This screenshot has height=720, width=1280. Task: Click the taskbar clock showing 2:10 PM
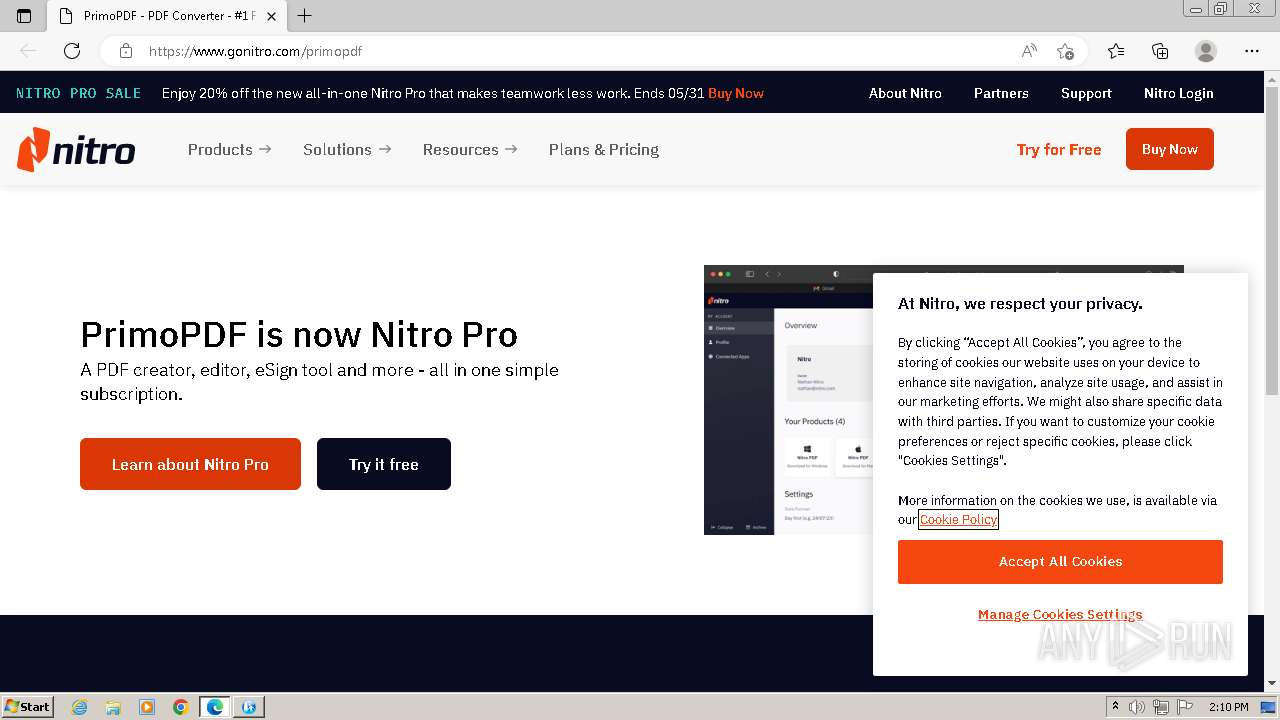1228,707
